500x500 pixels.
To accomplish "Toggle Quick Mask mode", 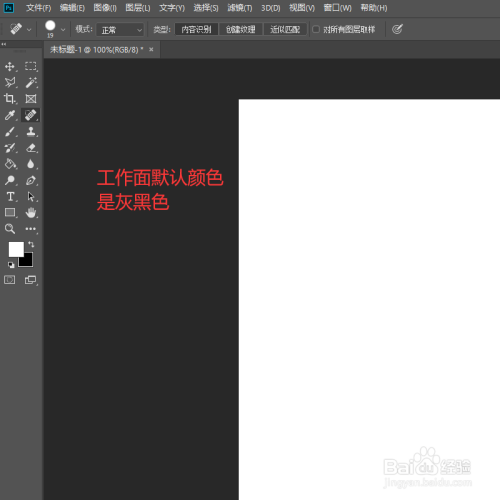I will pyautogui.click(x=10, y=280).
